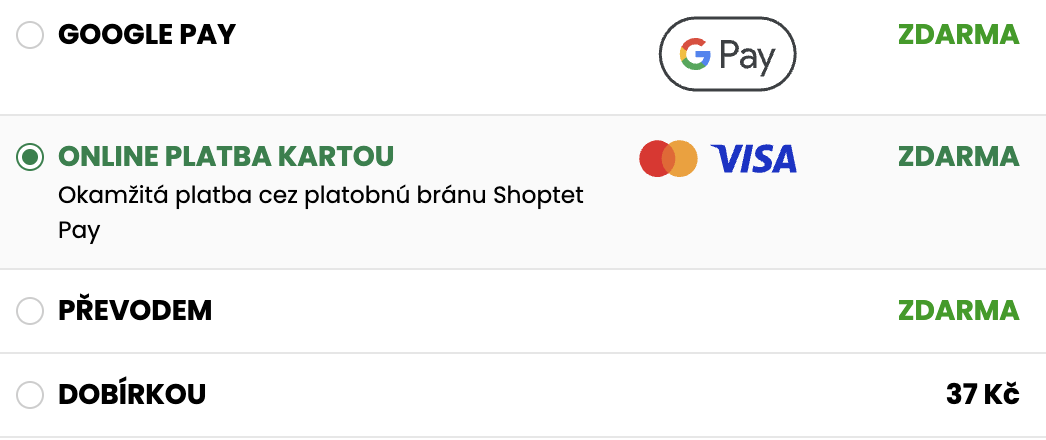Click the Visa logo
1046x440 pixels.
(x=754, y=158)
